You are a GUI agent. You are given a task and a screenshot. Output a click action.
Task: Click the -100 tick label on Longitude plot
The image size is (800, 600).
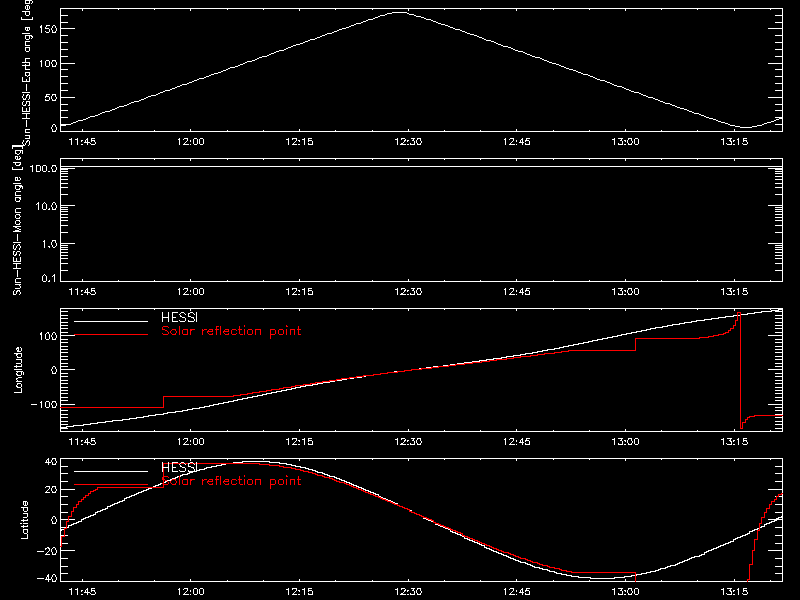(44, 404)
